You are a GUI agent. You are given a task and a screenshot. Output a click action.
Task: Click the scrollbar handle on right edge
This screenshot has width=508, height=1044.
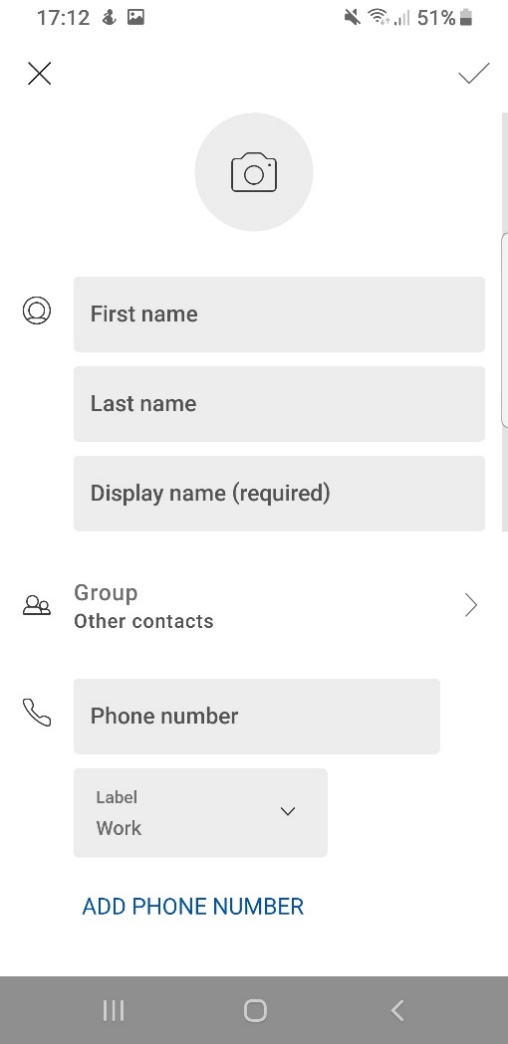(x=504, y=330)
